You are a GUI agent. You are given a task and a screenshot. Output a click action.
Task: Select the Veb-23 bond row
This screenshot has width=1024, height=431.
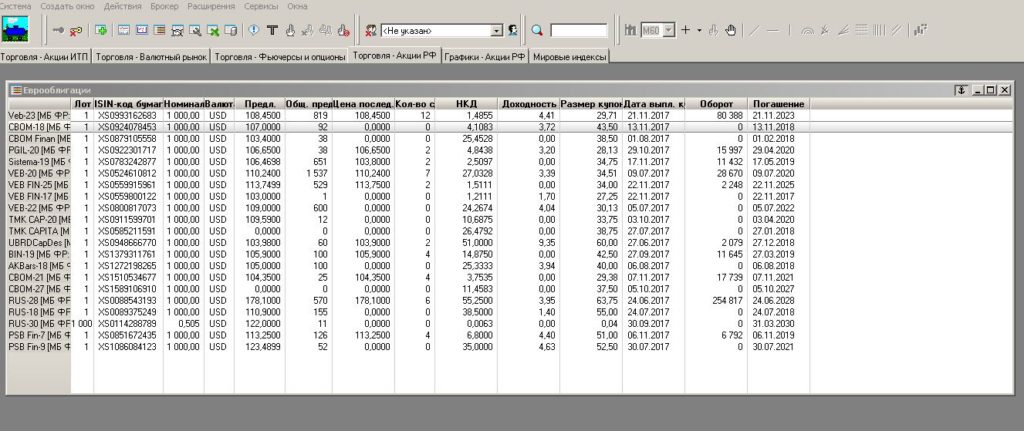pos(509,115)
